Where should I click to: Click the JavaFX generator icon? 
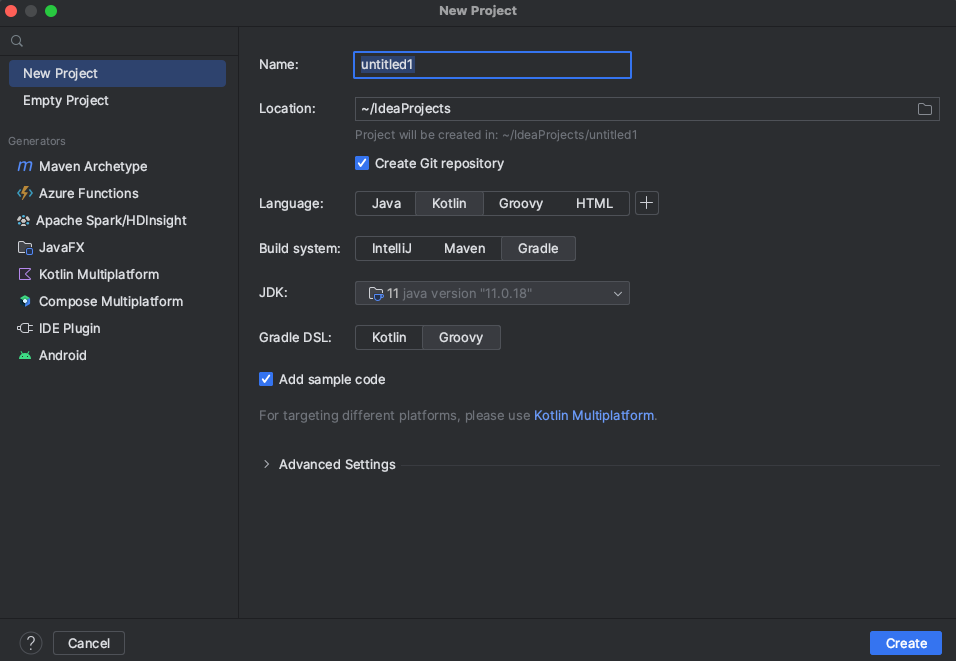click(x=25, y=247)
